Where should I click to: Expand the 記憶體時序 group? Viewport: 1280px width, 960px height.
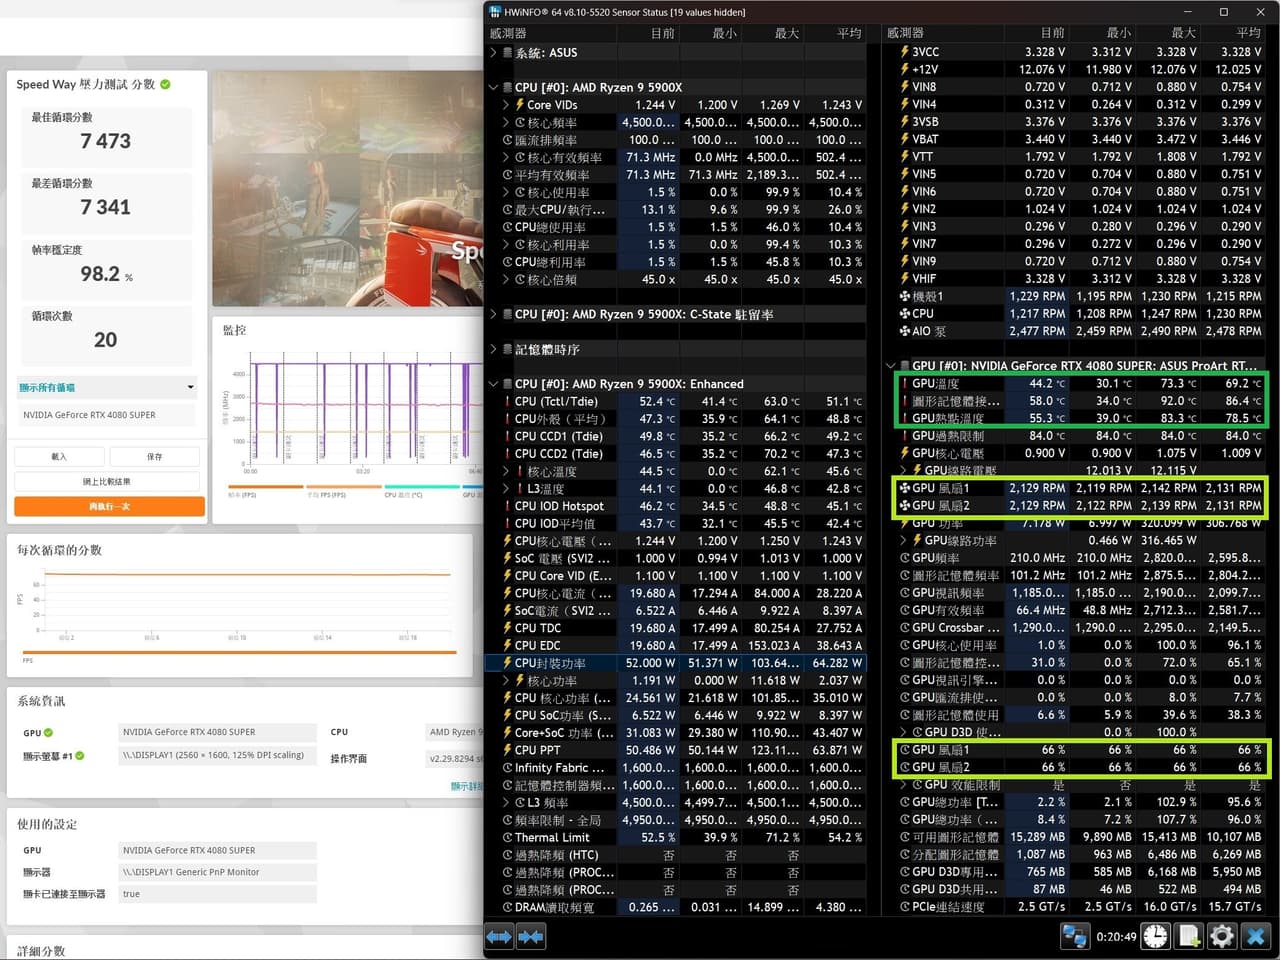(x=493, y=349)
